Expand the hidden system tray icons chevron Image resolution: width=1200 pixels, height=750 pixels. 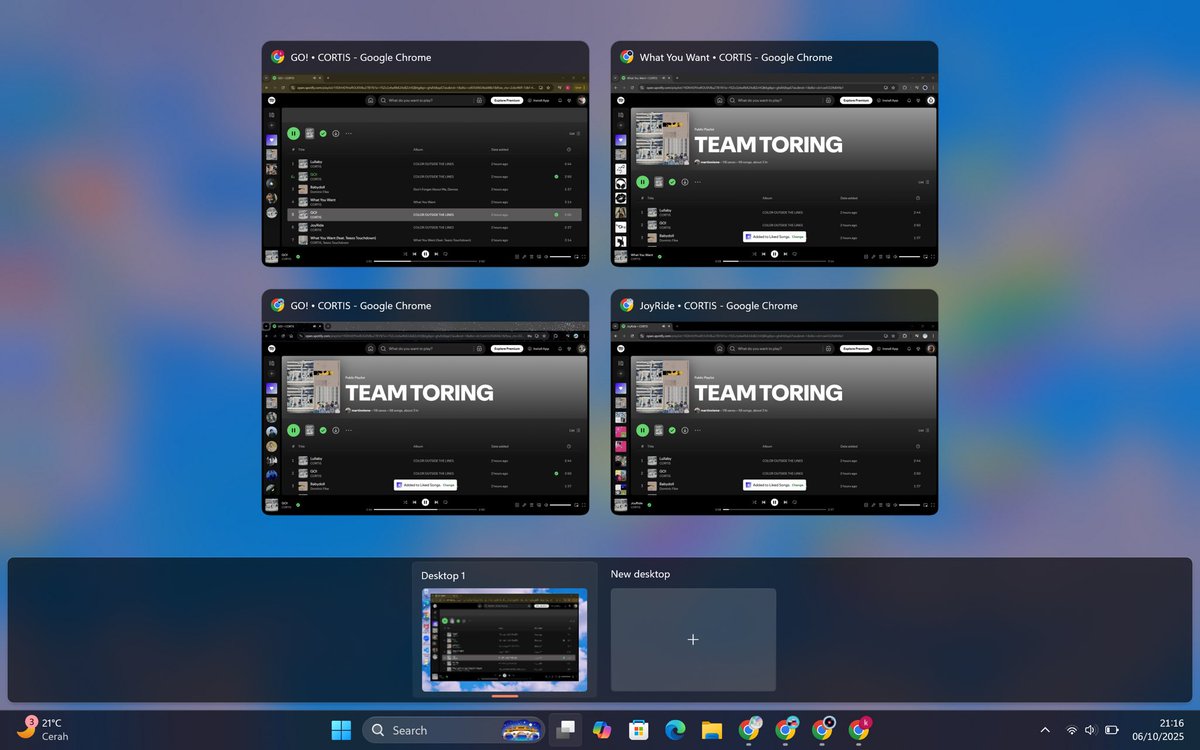pyautogui.click(x=1045, y=730)
